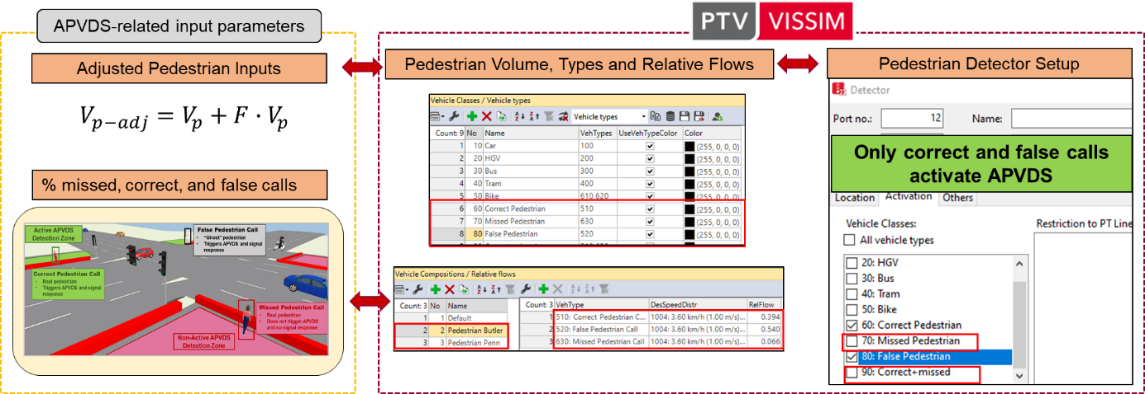Screen dimensions: 1145x394
Task: Click the green plus Add icon in Vehicle Classes toolbar
Action: [472, 117]
